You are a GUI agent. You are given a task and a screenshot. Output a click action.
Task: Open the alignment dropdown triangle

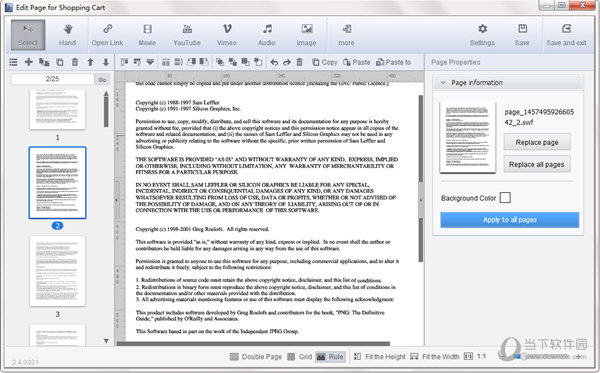point(150,62)
